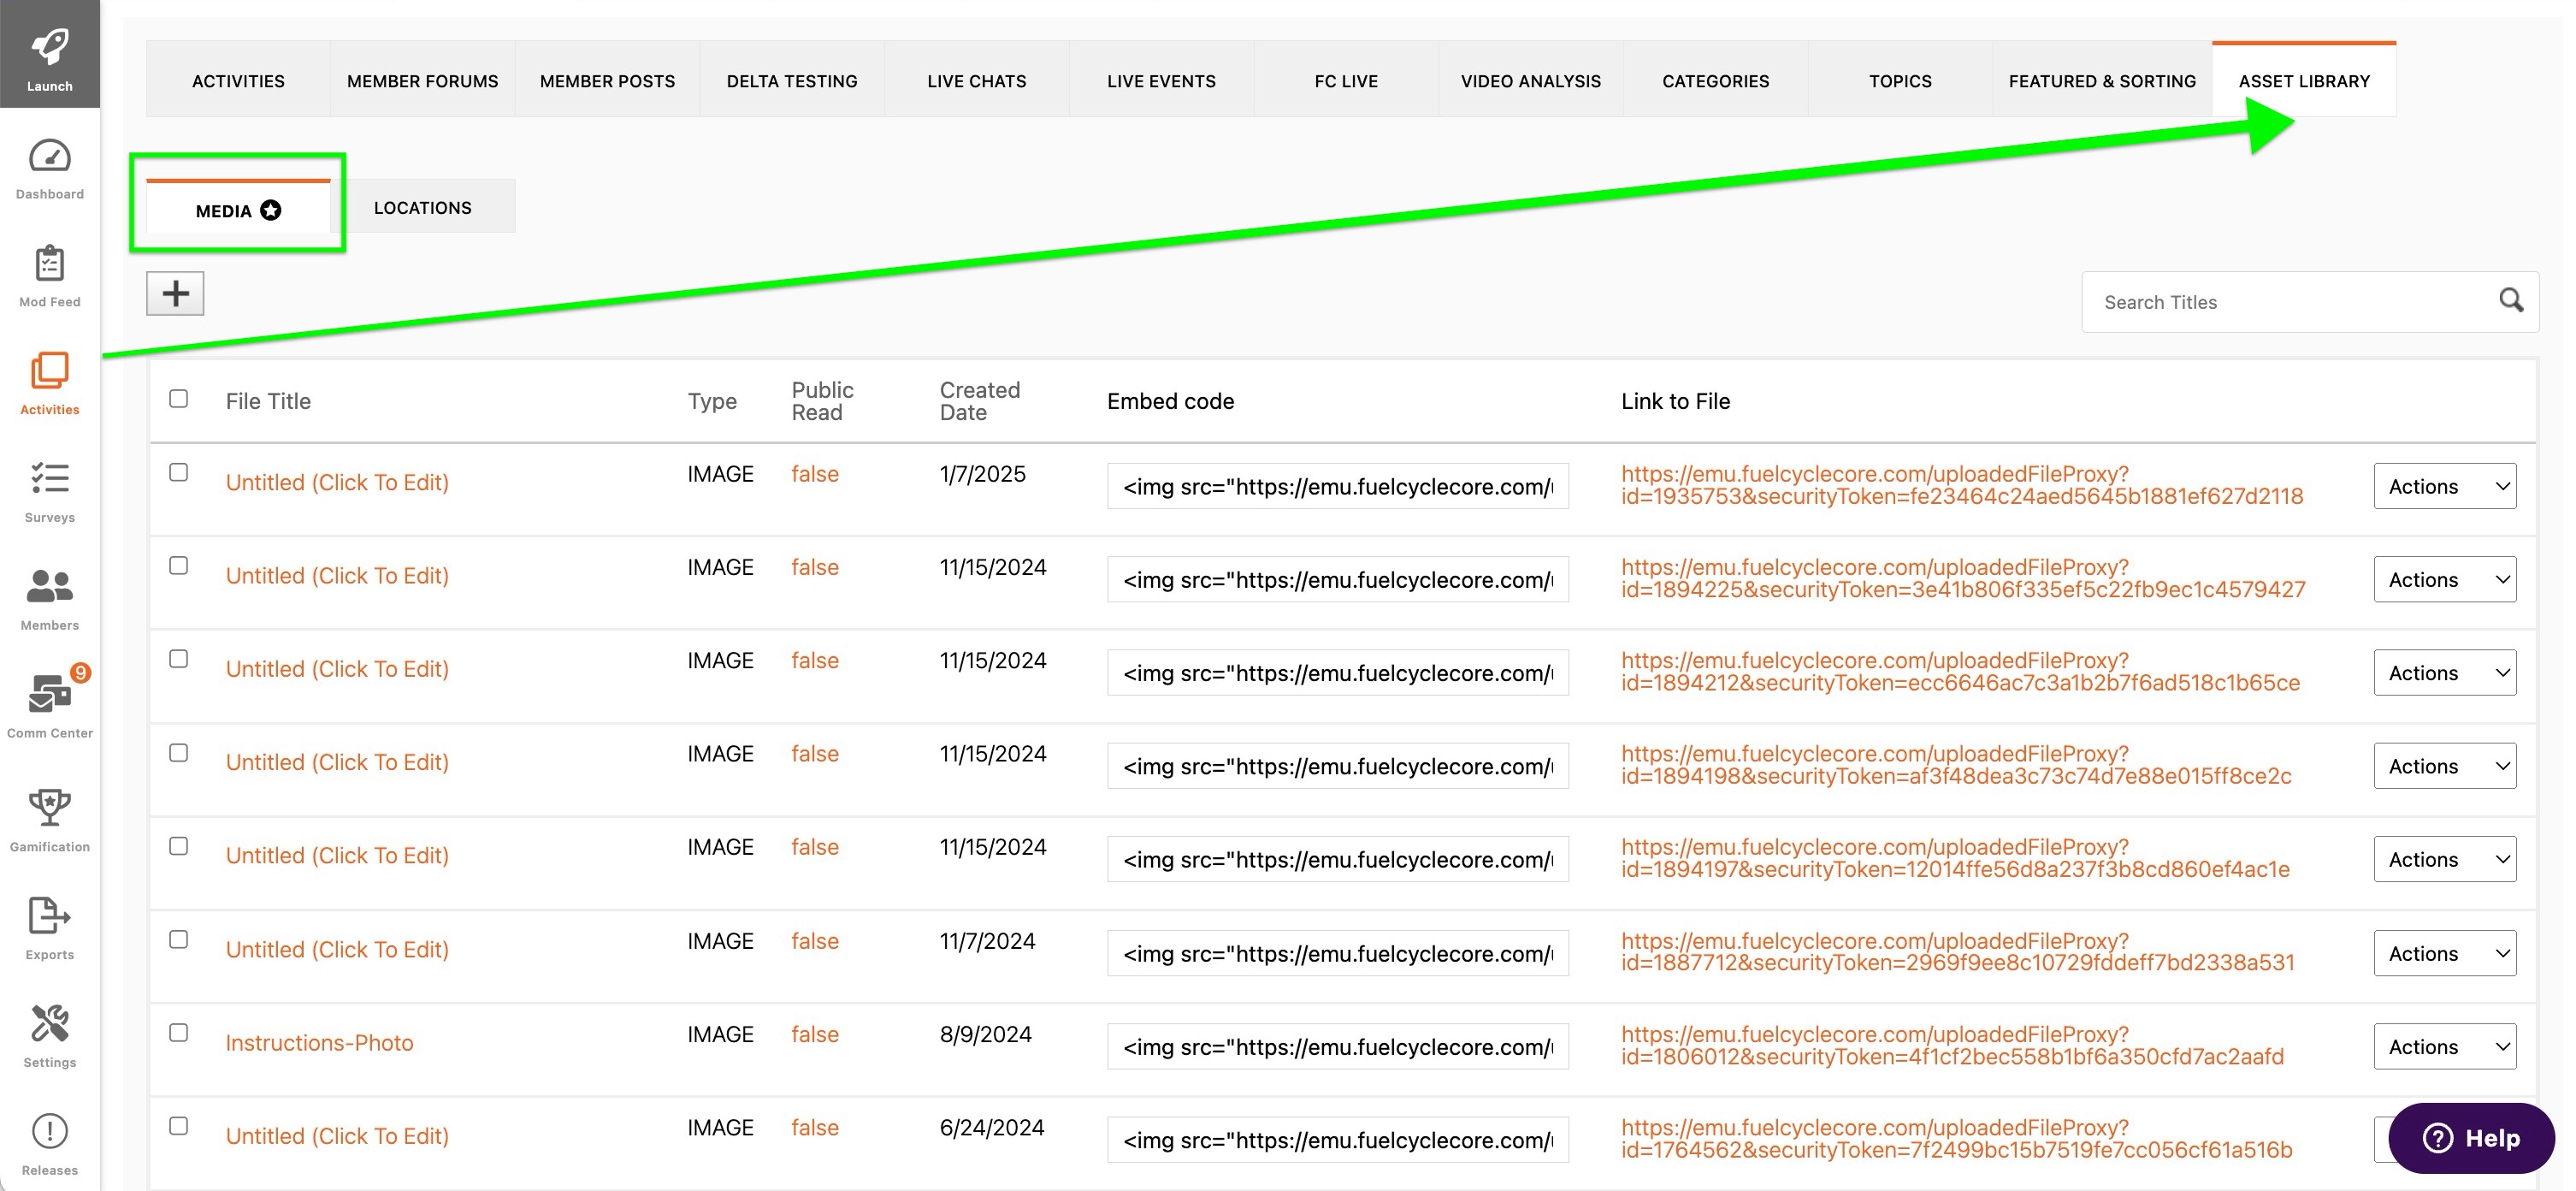Open the Delta Testing tab
The width and height of the screenshot is (2576, 1191).
[x=792, y=80]
